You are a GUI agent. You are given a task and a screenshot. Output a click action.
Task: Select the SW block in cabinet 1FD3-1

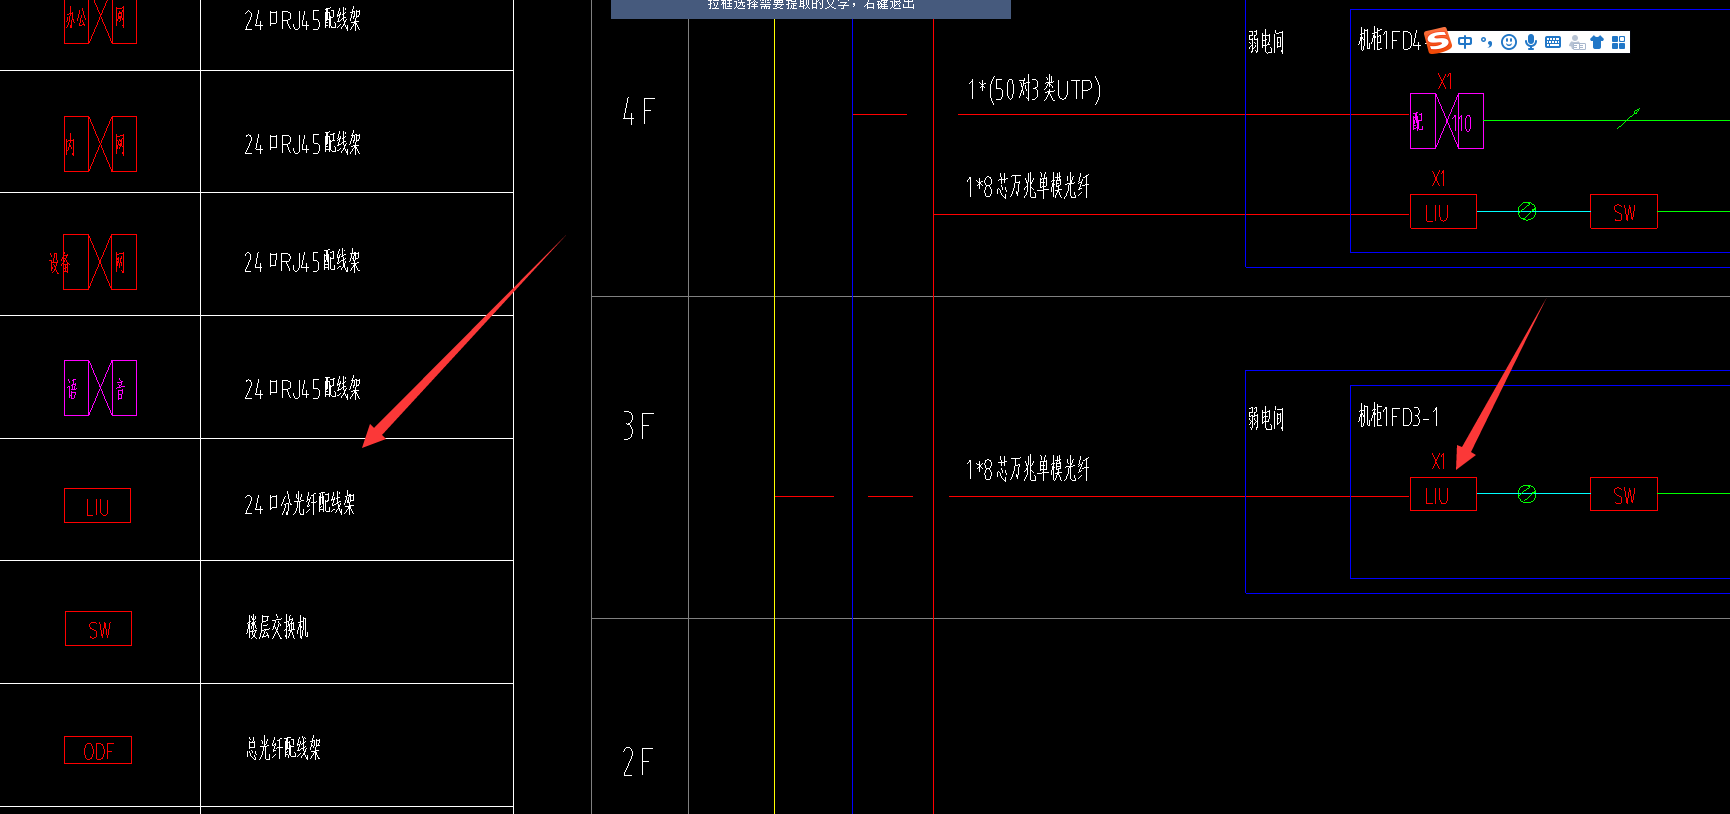point(1624,494)
